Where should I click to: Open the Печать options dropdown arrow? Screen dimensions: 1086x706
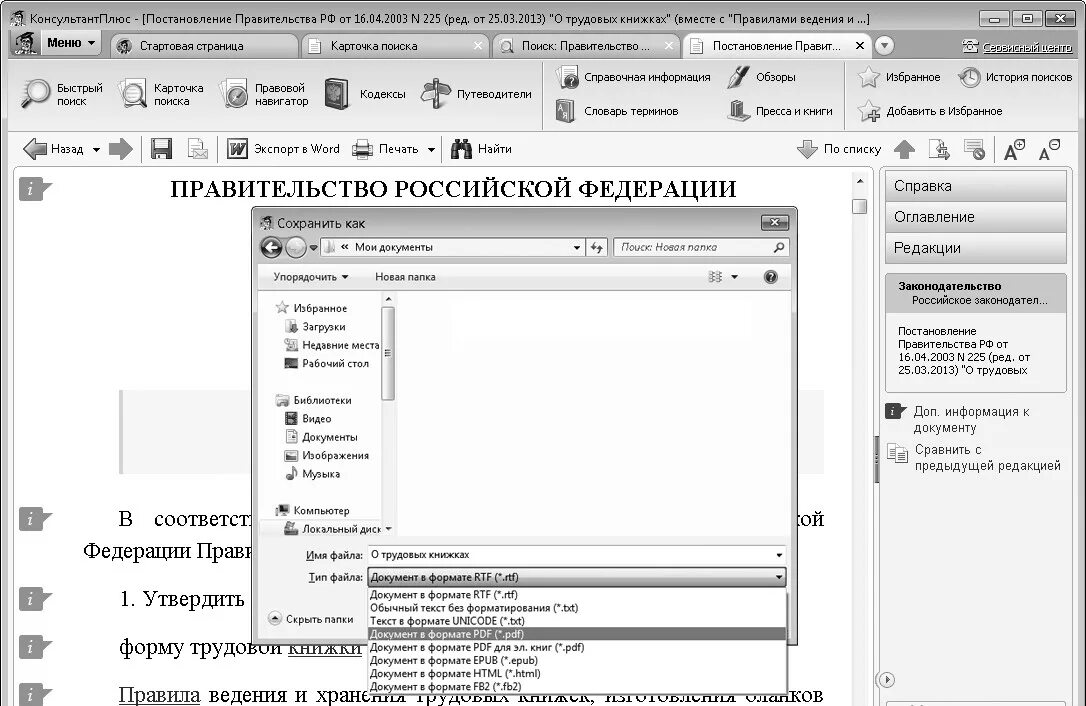pyautogui.click(x=431, y=149)
